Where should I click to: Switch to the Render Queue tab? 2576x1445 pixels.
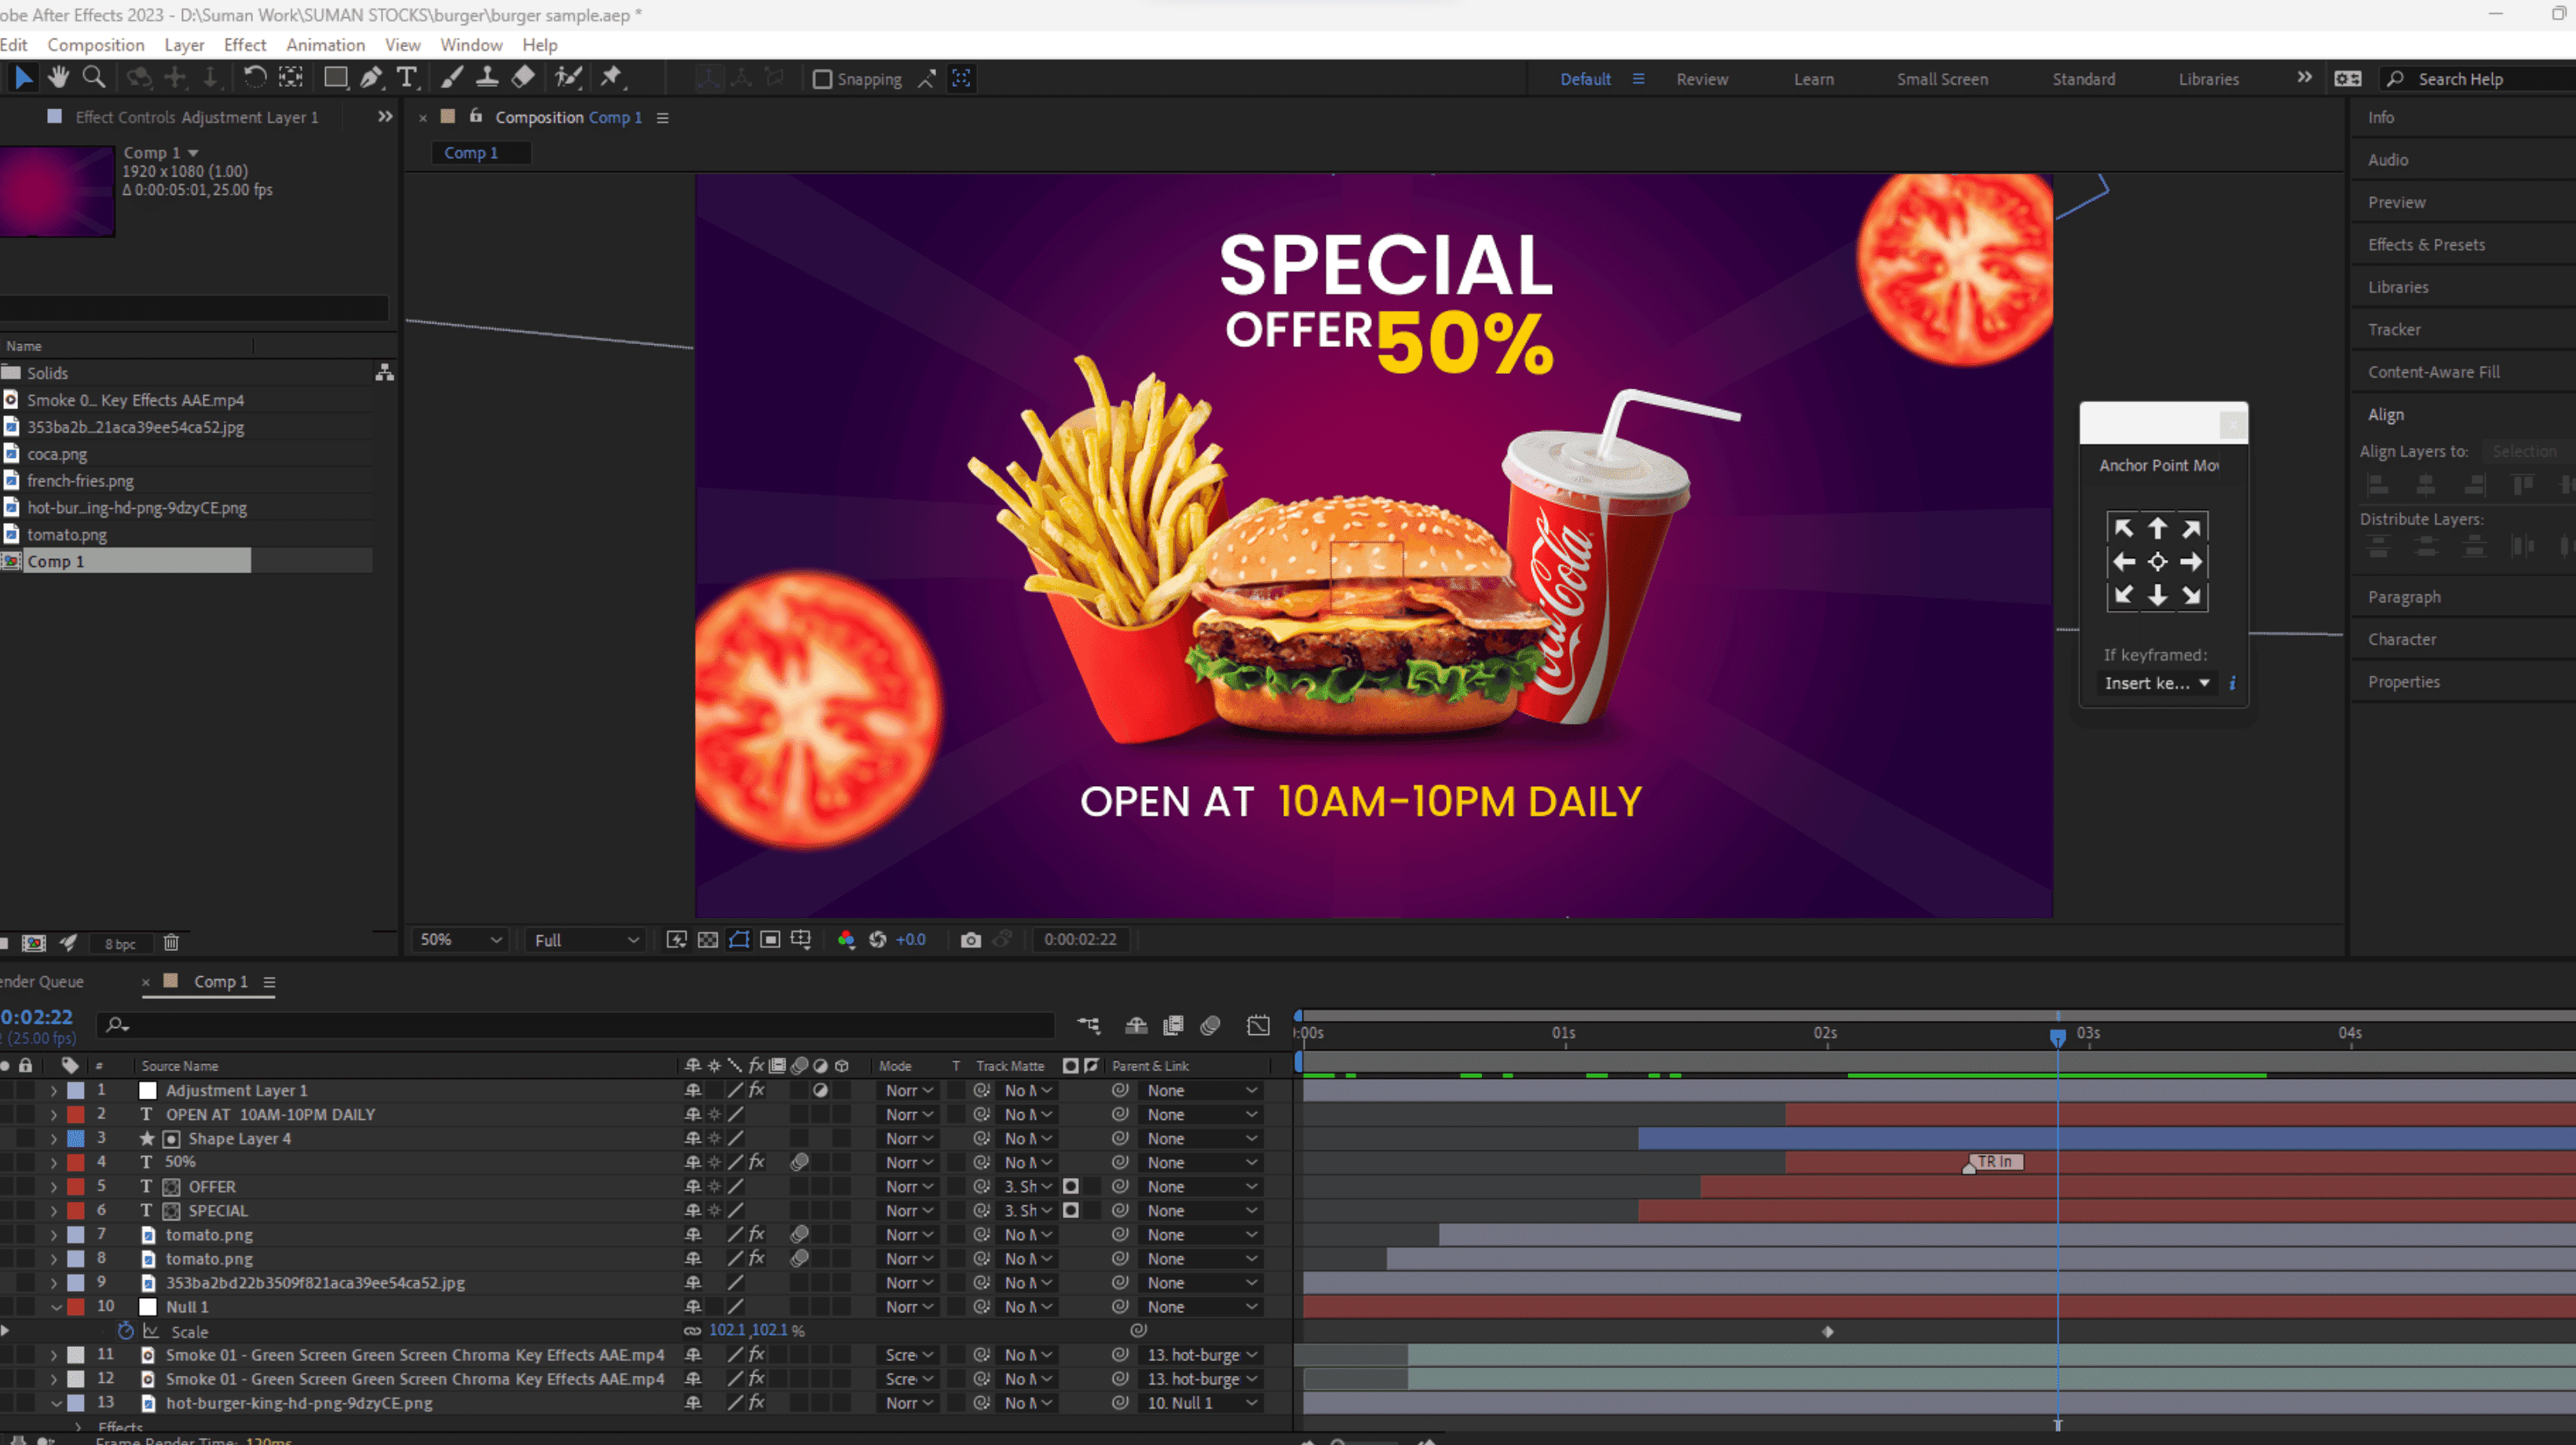(x=42, y=982)
